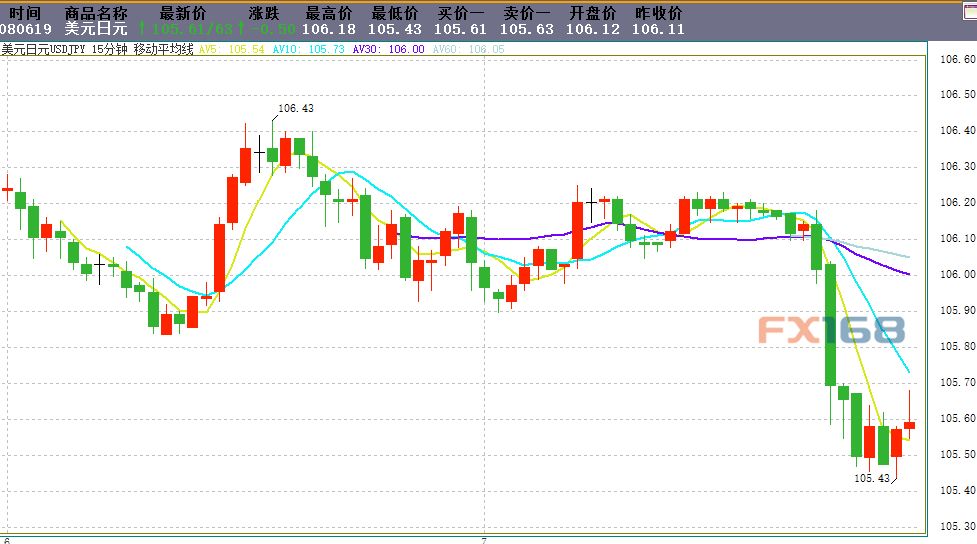
Task: Click the 15分钟 period label
Action: click(110, 49)
